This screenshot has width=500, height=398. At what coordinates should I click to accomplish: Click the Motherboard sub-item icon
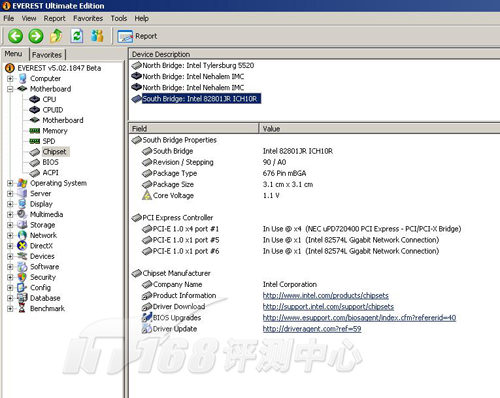[34, 120]
